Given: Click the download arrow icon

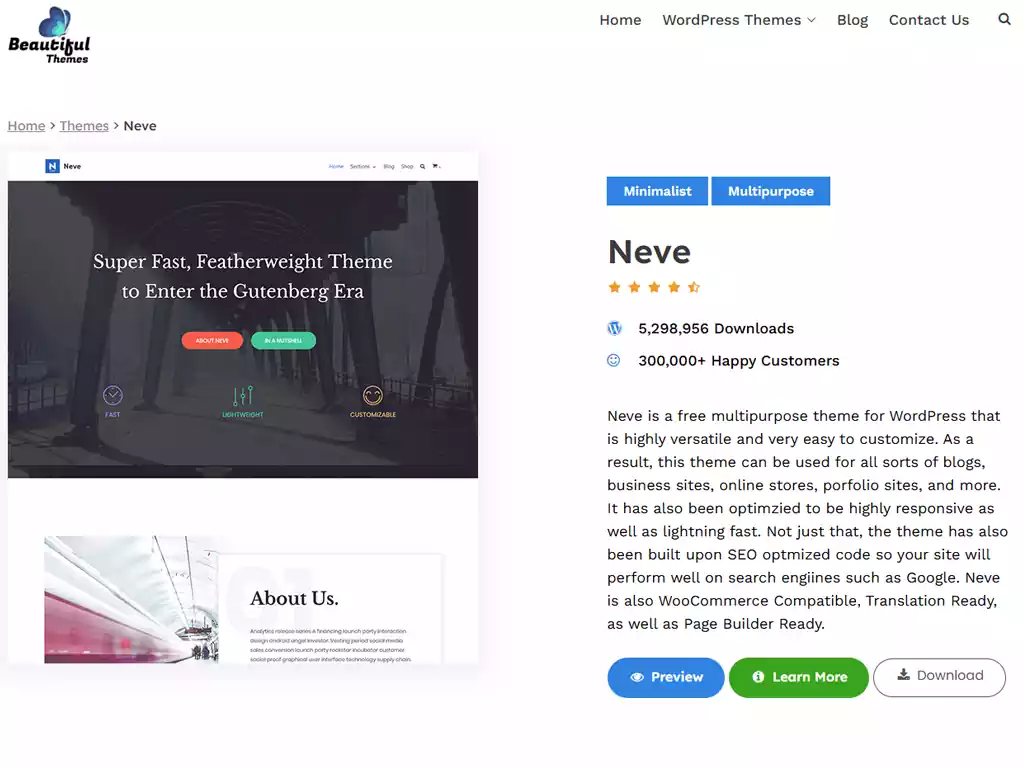Looking at the screenshot, I should [x=904, y=675].
